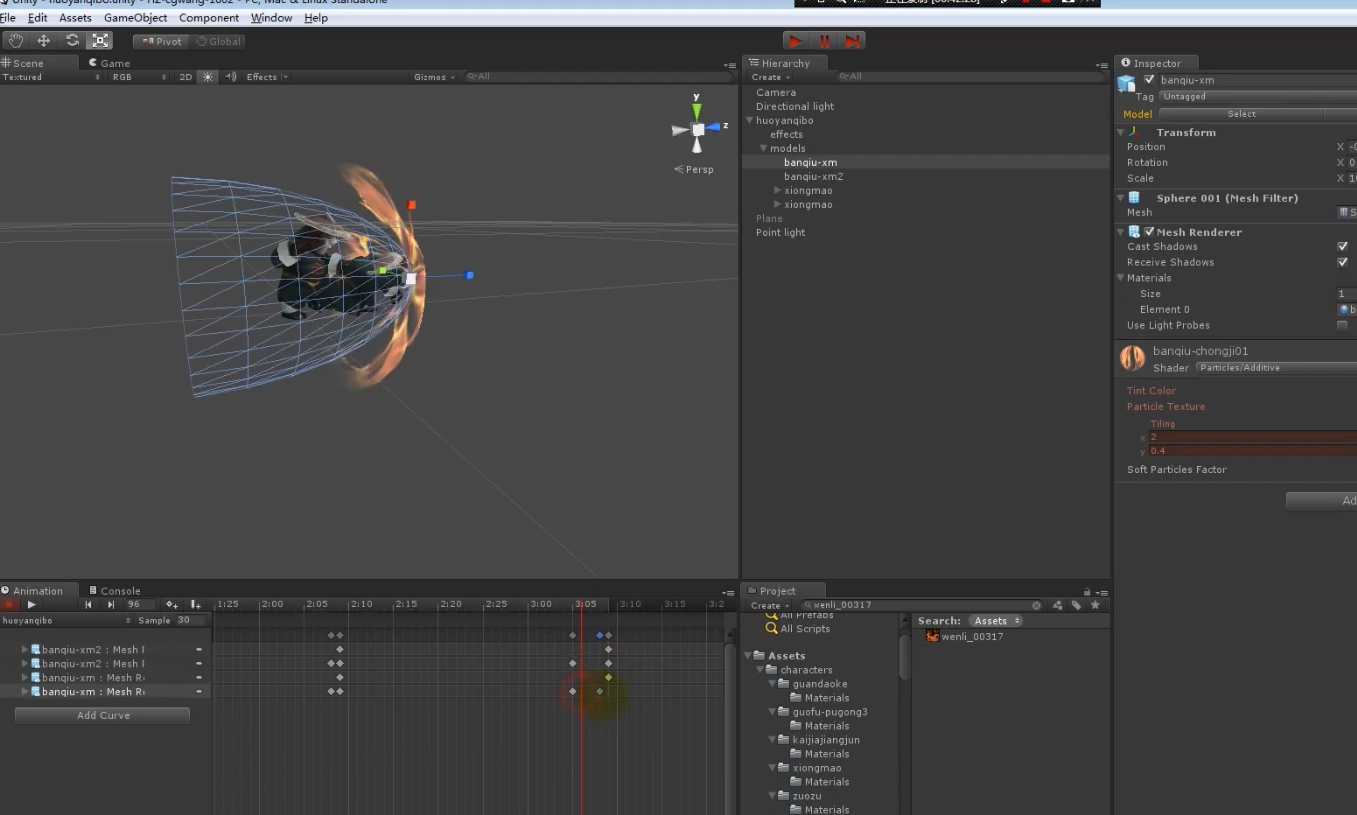The height and width of the screenshot is (815, 1357).
Task: Click the Play button in top toolbar
Action: 796,41
